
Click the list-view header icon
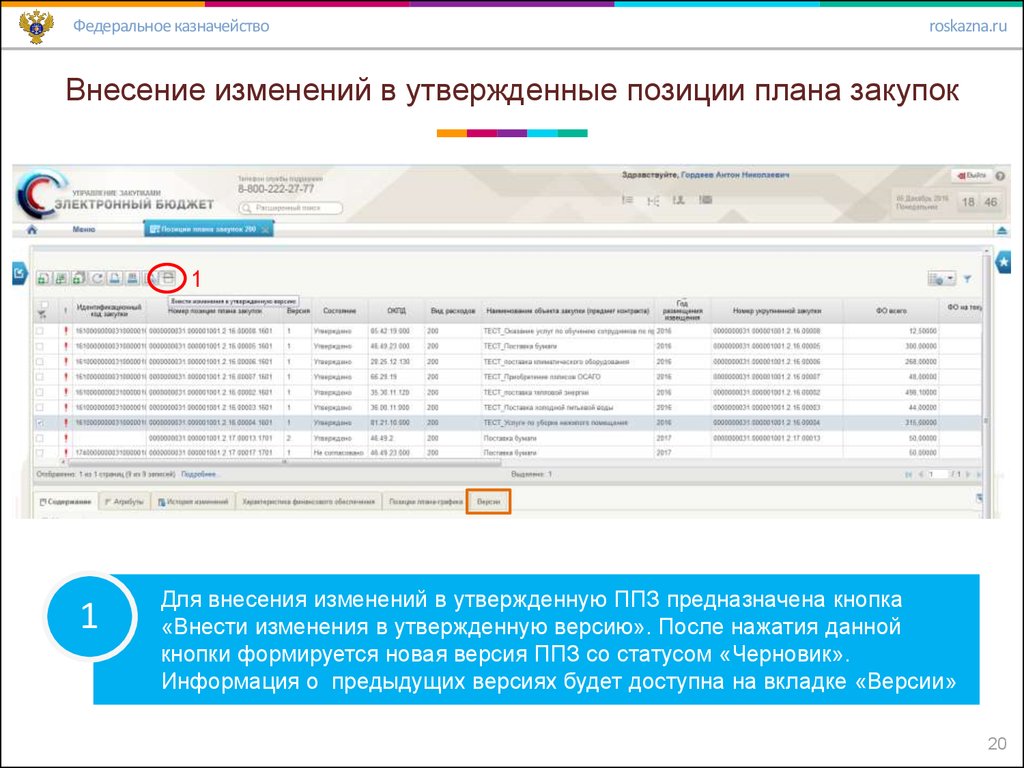click(x=628, y=200)
